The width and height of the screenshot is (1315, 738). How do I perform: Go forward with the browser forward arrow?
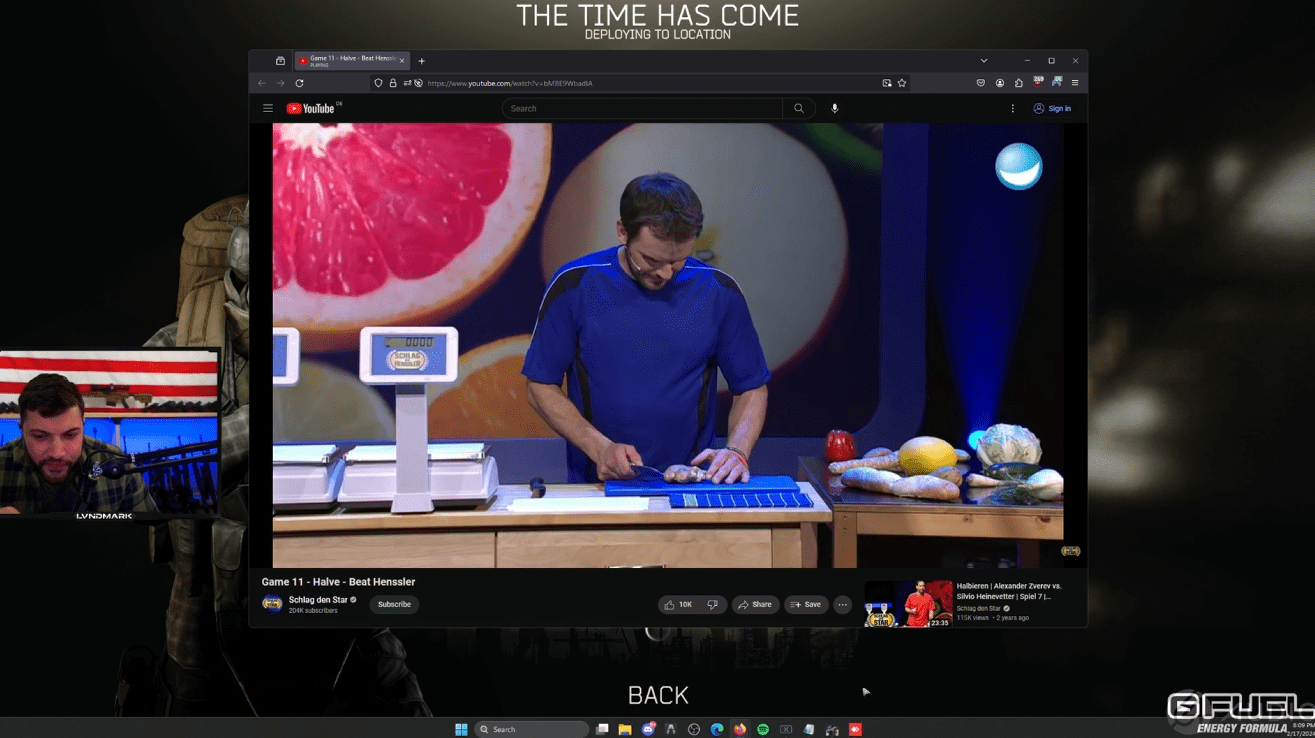click(x=280, y=83)
